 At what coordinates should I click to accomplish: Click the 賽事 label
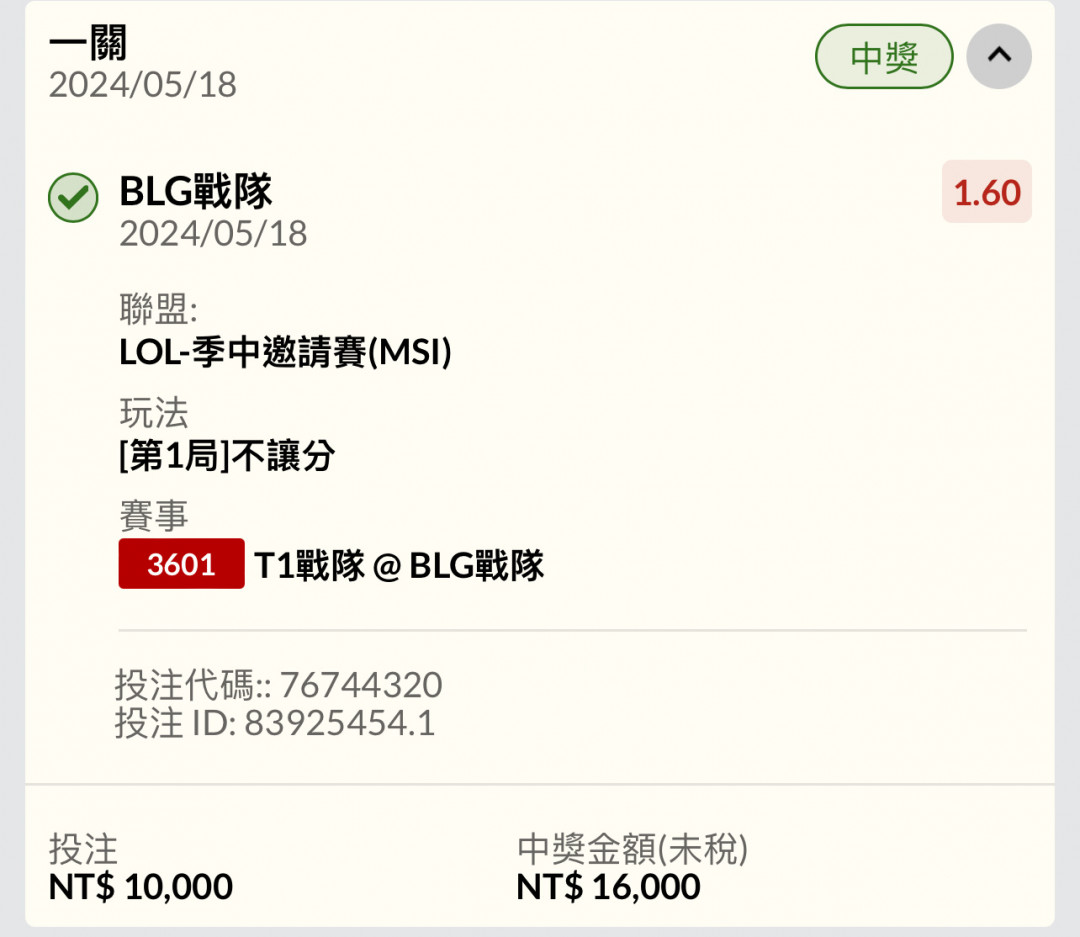(154, 515)
